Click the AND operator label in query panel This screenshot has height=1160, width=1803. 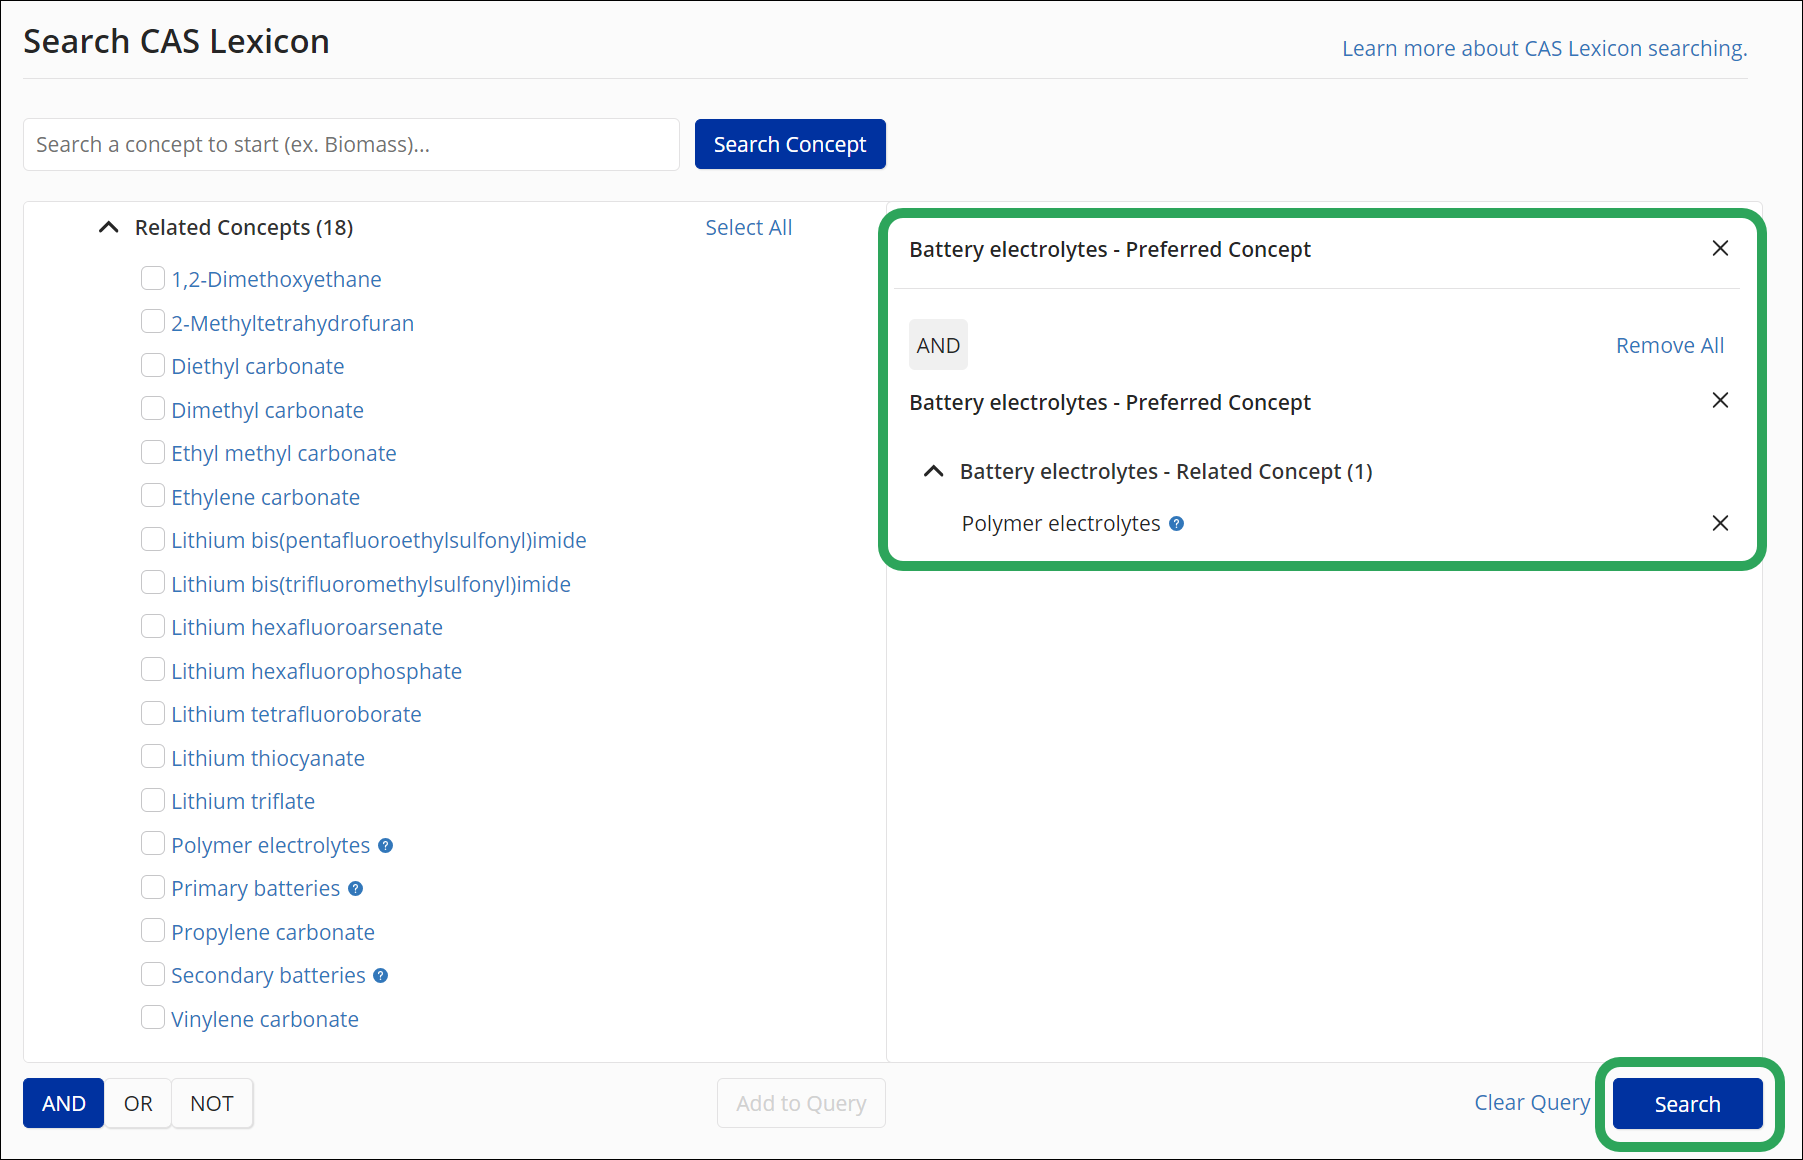[938, 345]
